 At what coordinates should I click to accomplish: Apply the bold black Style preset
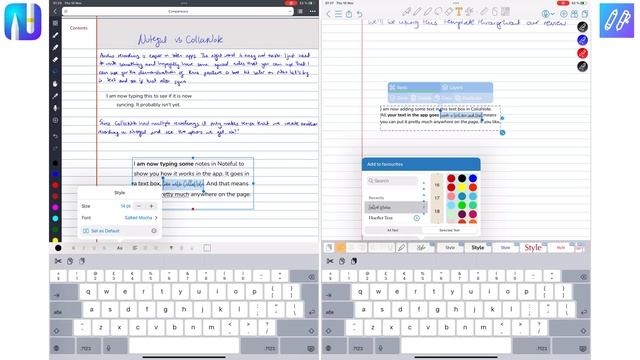coord(478,248)
